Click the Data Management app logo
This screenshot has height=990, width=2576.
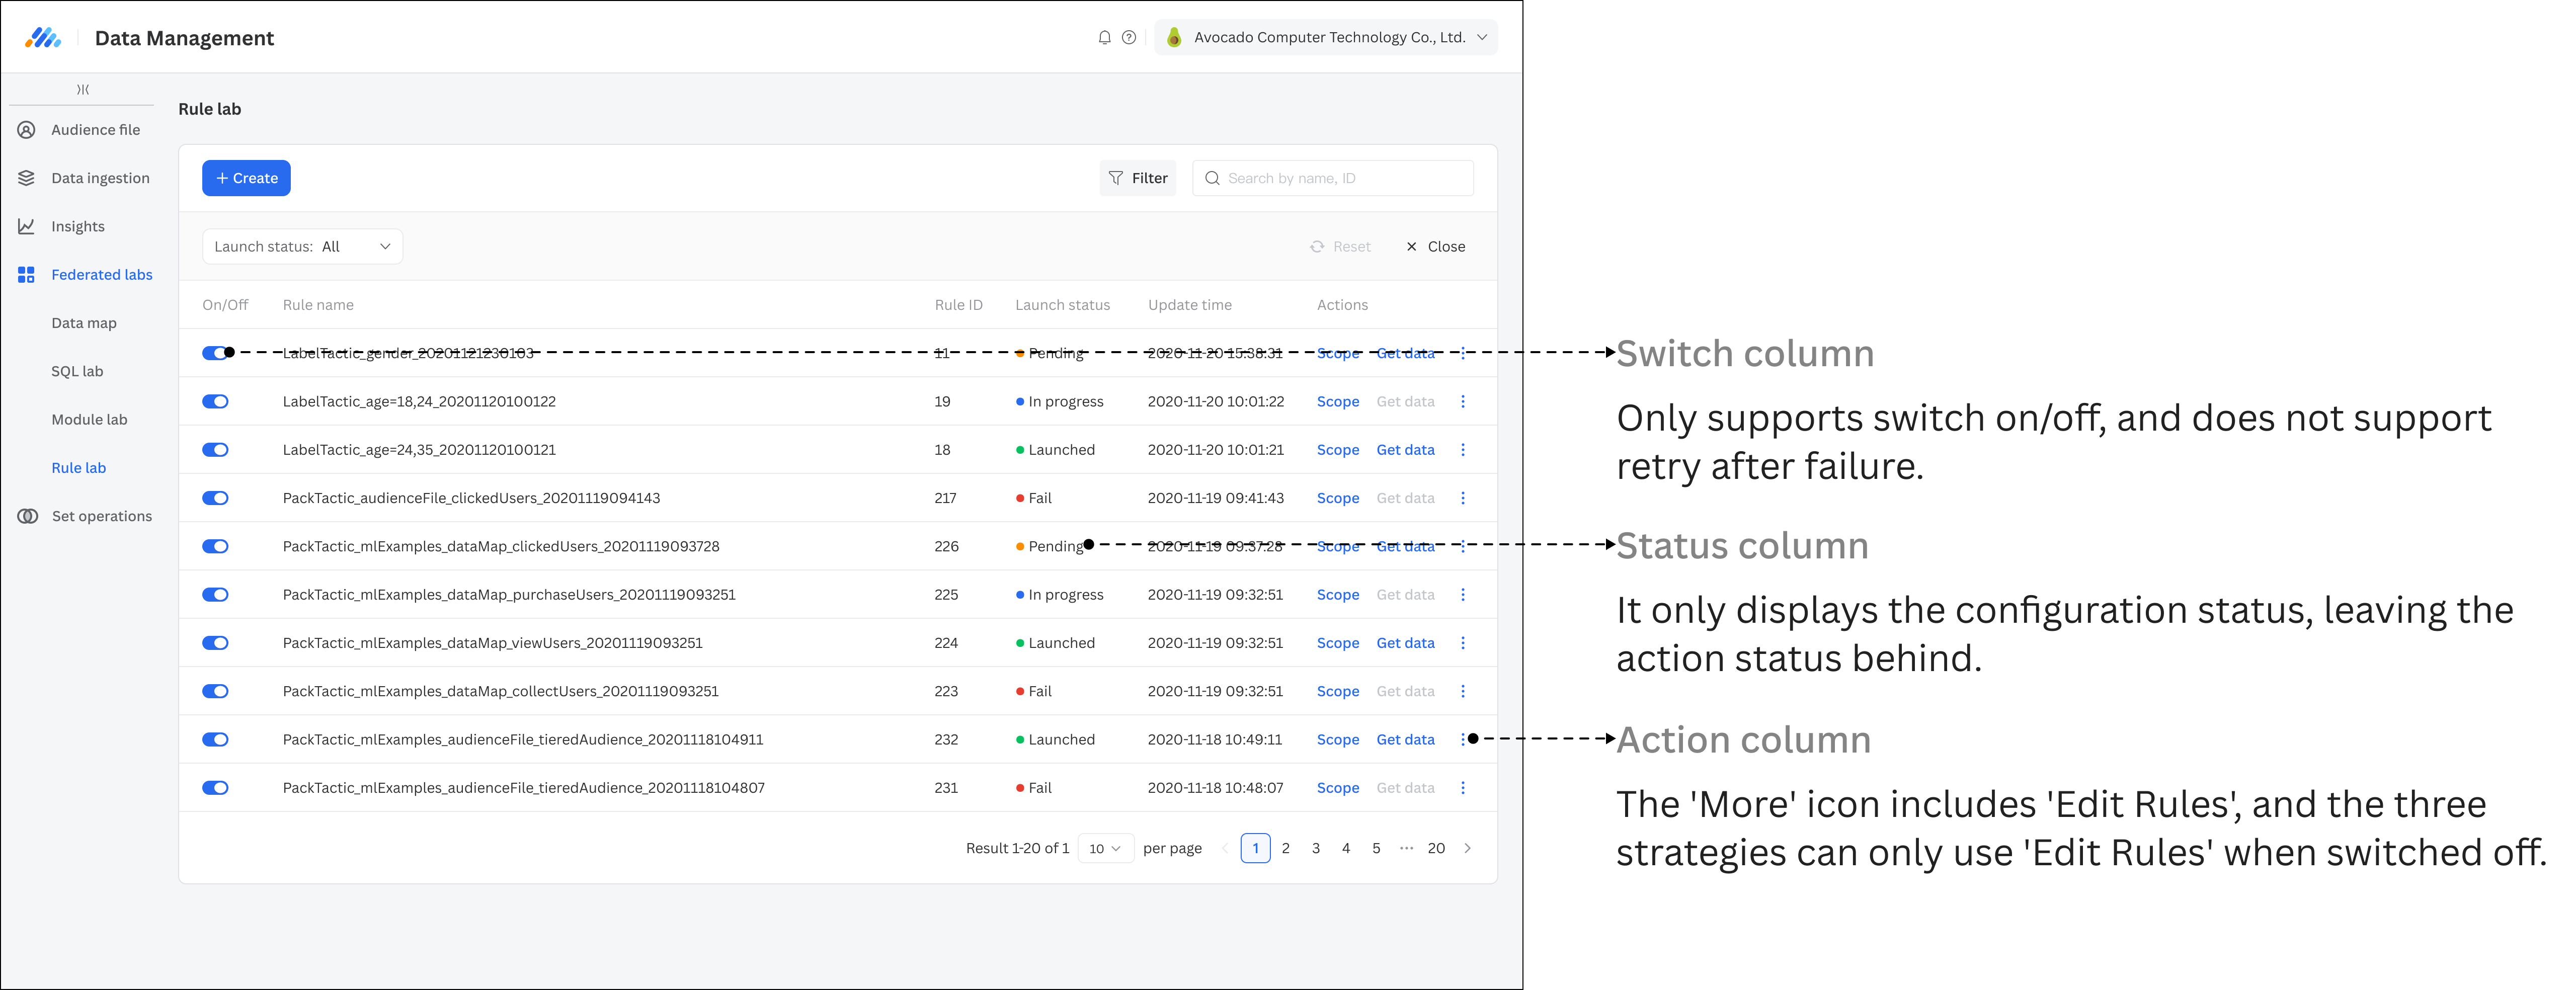pyautogui.click(x=43, y=38)
